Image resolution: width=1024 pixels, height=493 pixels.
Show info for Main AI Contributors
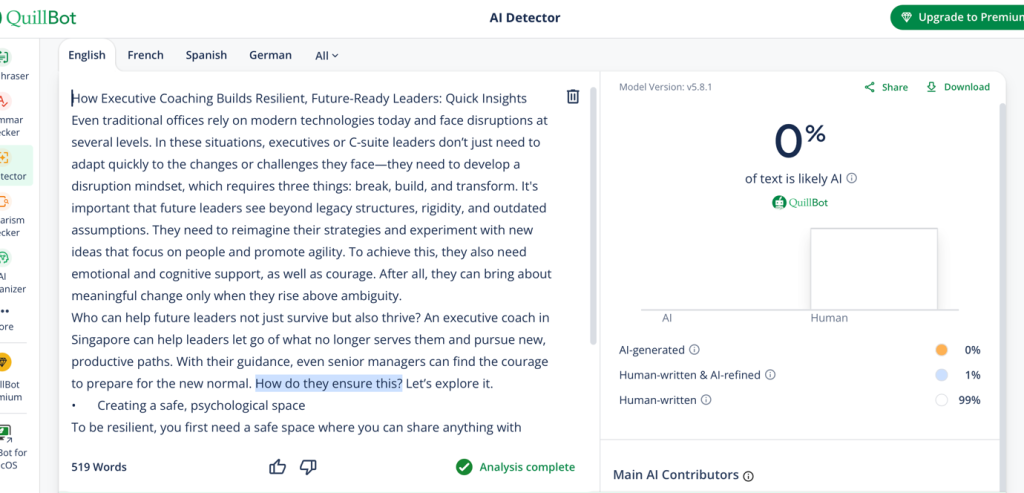click(748, 476)
